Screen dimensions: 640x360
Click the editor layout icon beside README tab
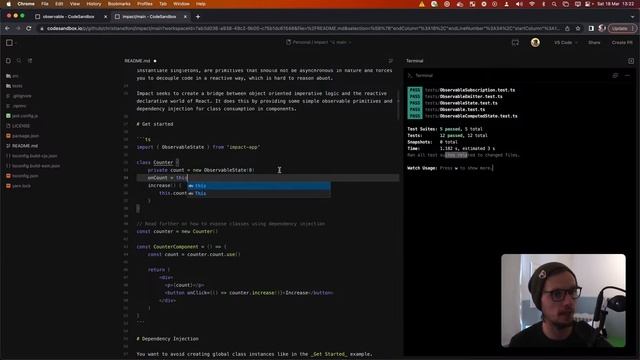[391, 61]
